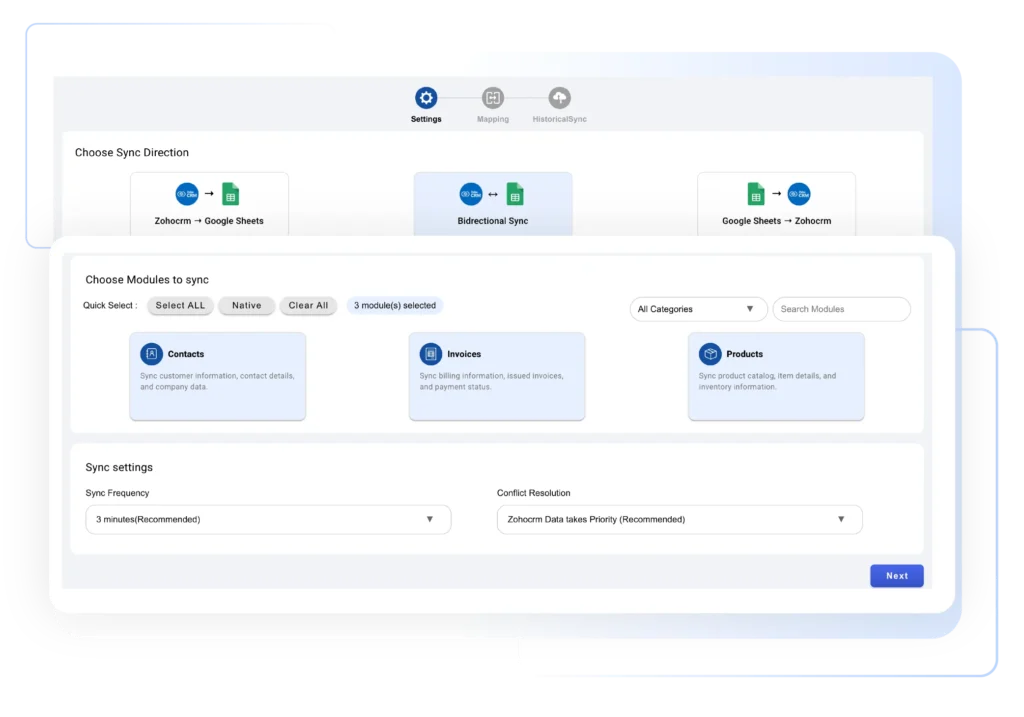Deselect the Invoices module card
The height and width of the screenshot is (717, 1024).
click(497, 376)
